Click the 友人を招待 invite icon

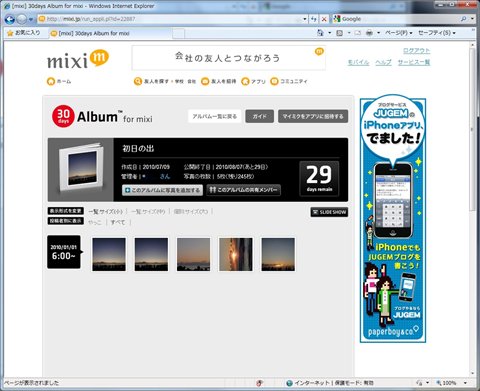(205, 81)
